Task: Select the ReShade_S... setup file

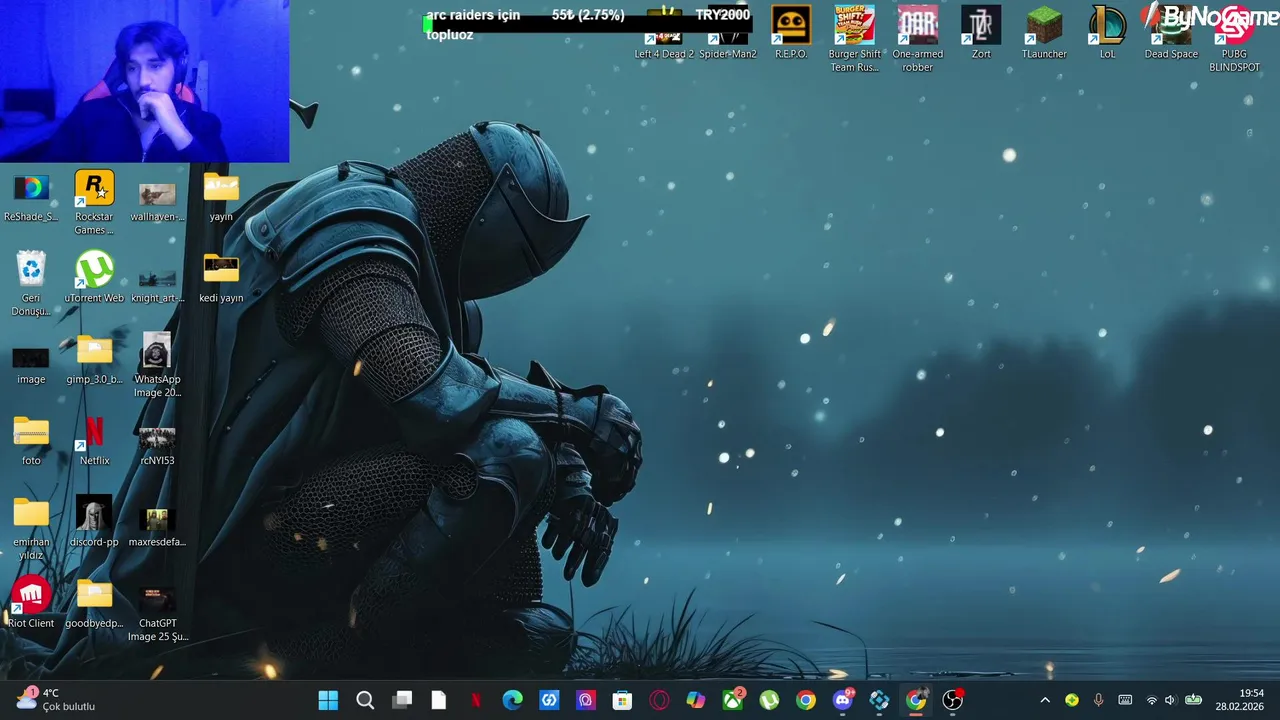Action: [31, 196]
